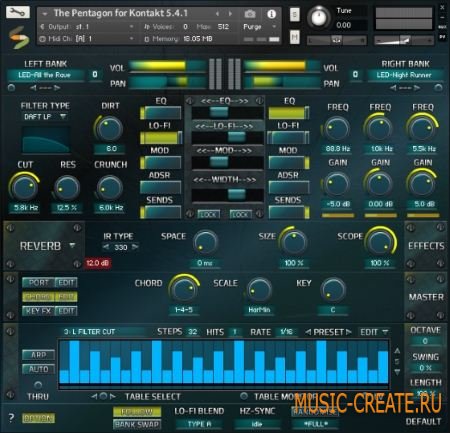Screen dimensions: 450x433
Task: Click the M mute button
Action: pos(295,36)
